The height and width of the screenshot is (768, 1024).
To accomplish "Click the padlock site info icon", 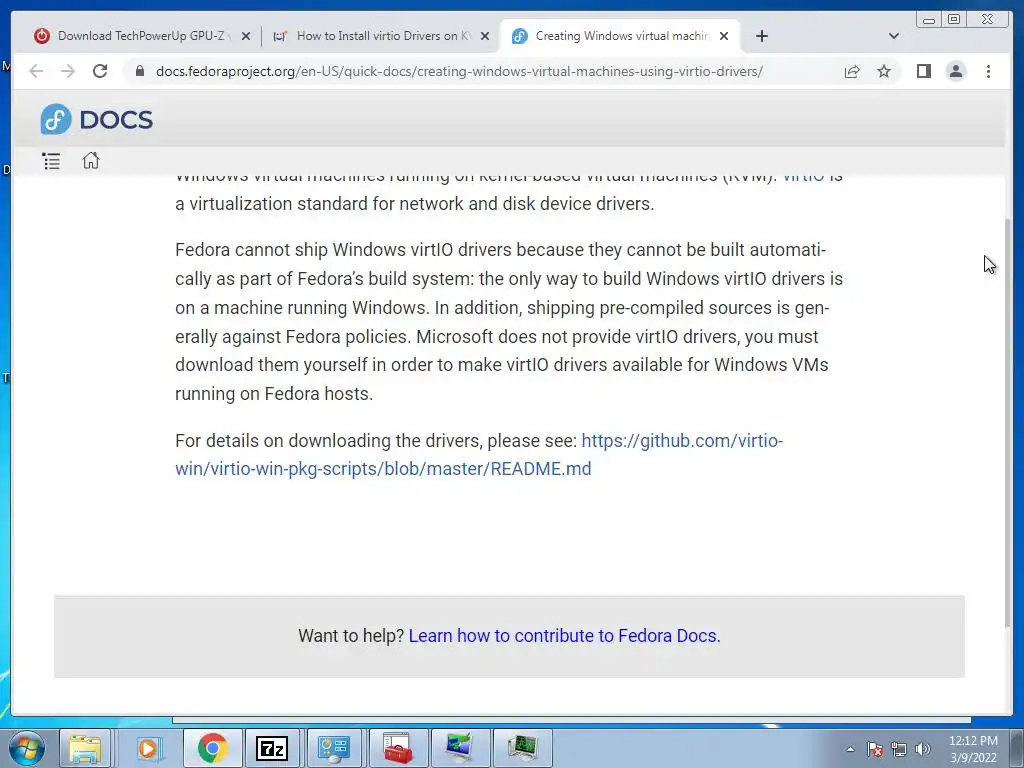I will [x=140, y=71].
